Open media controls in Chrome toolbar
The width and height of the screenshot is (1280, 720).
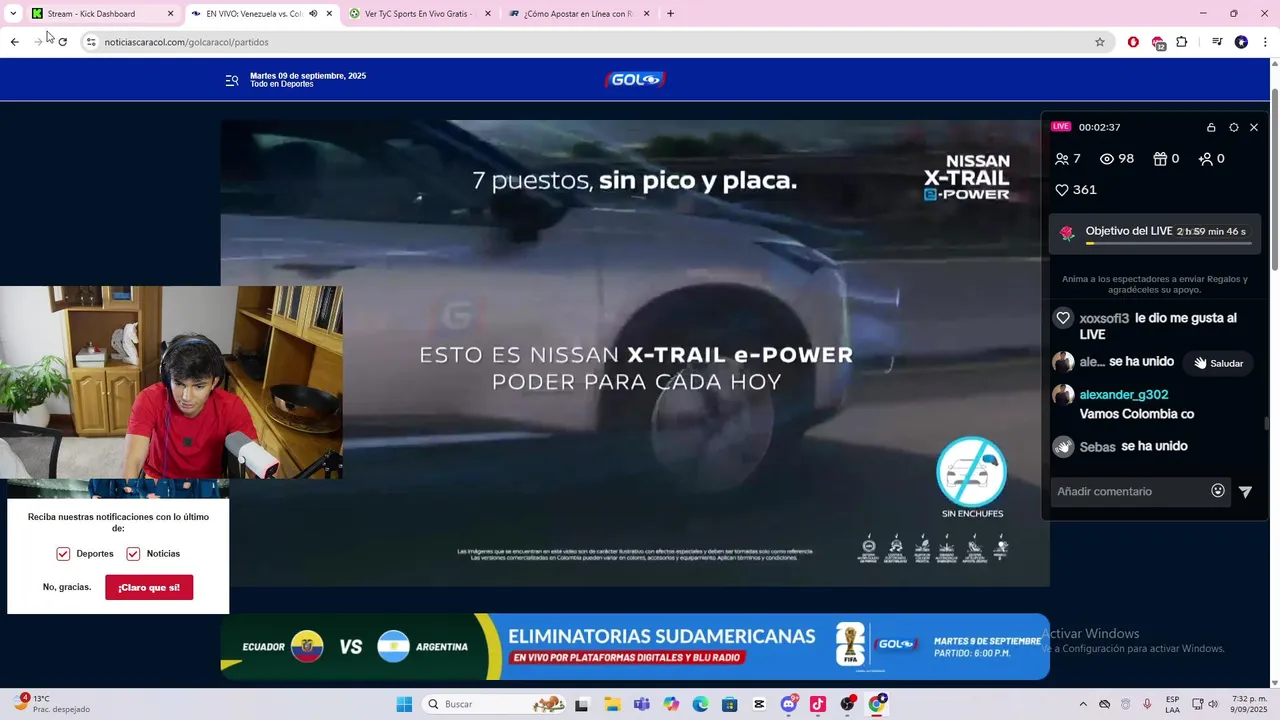click(1217, 42)
